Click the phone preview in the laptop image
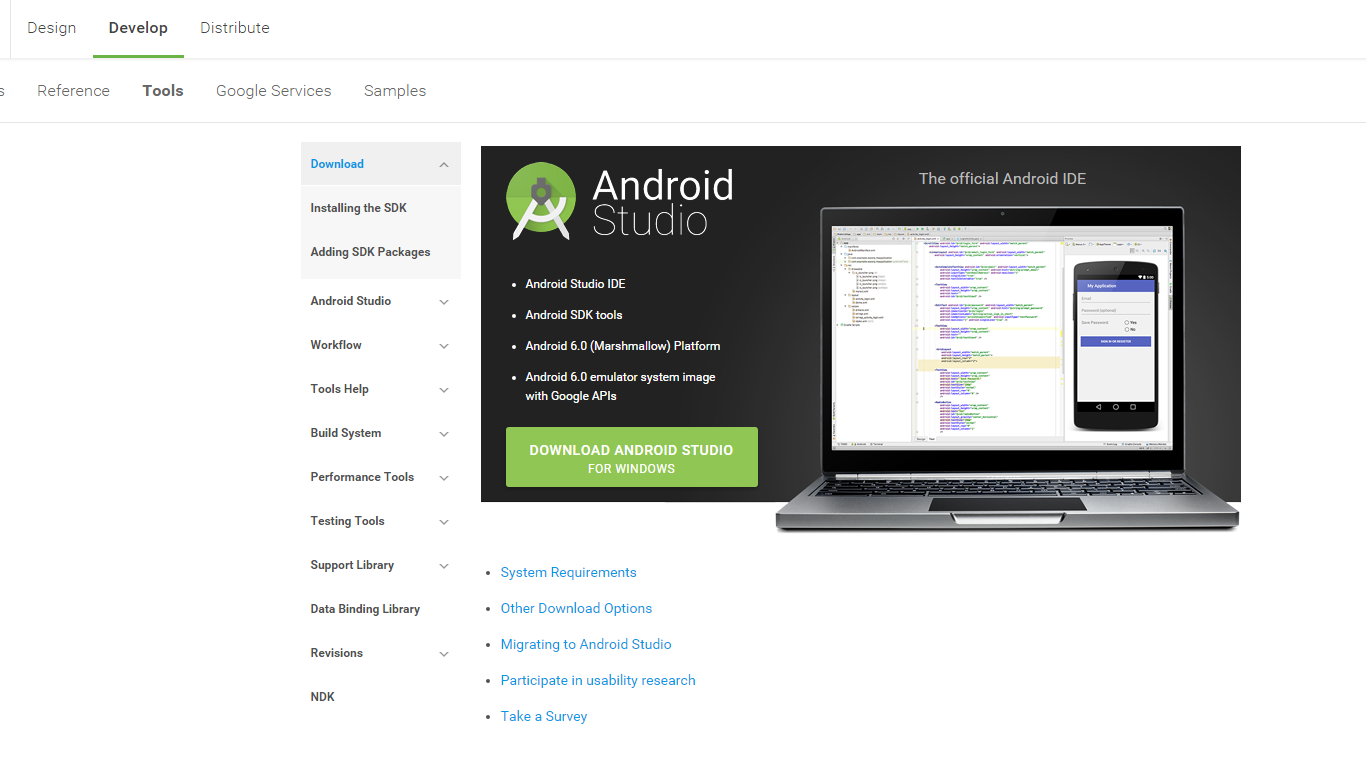The height and width of the screenshot is (757, 1366). [x=1118, y=345]
